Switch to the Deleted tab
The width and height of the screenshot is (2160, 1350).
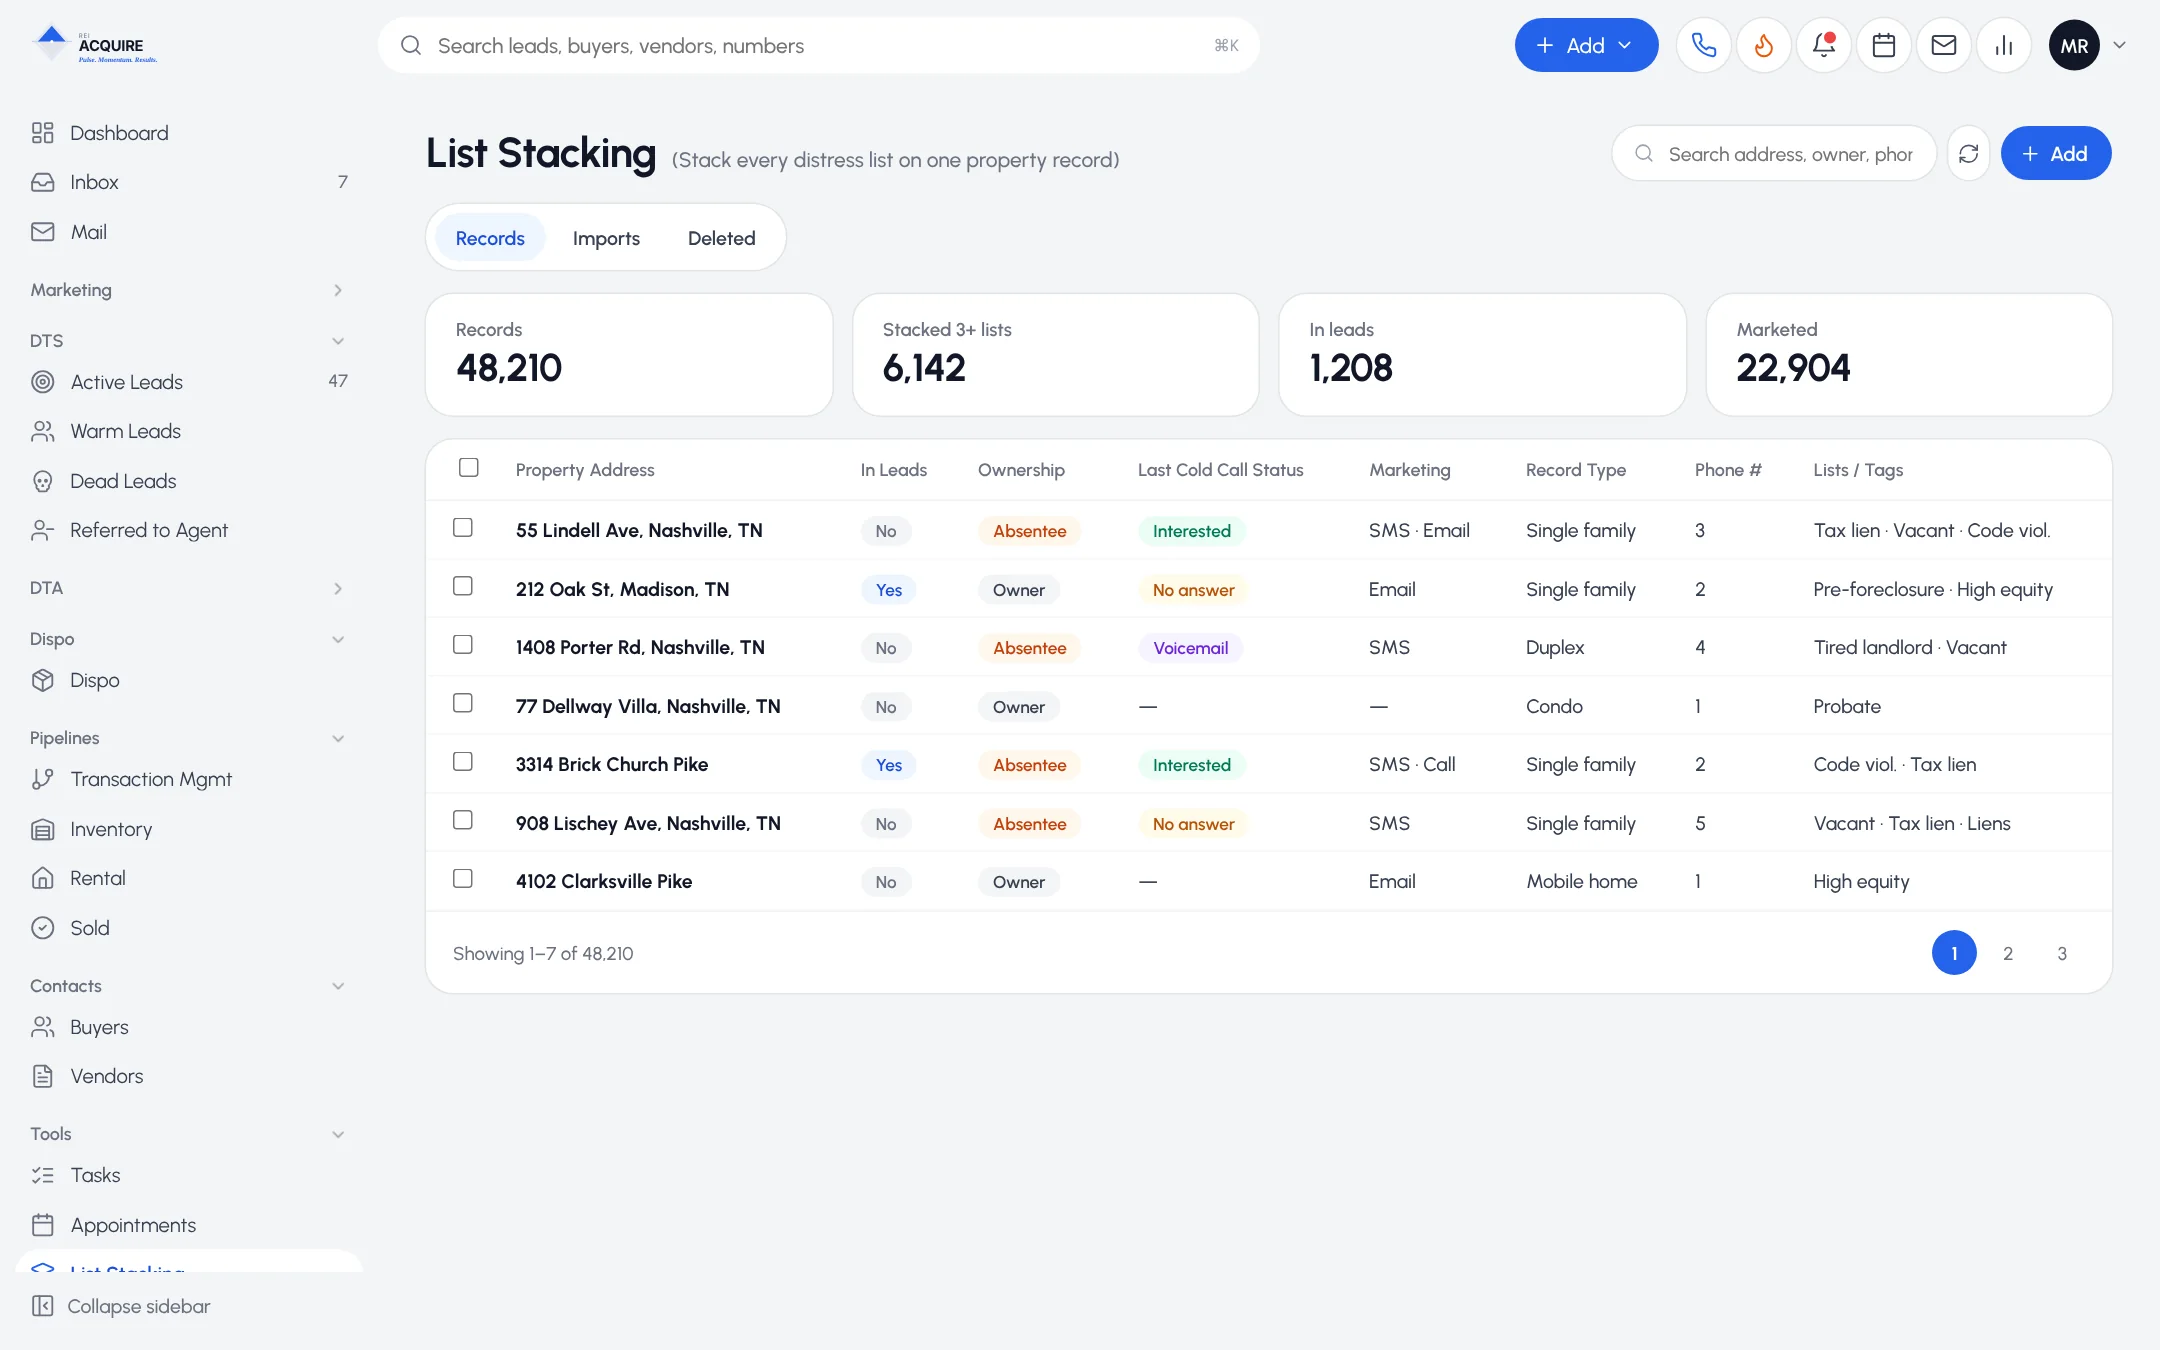pyautogui.click(x=721, y=238)
